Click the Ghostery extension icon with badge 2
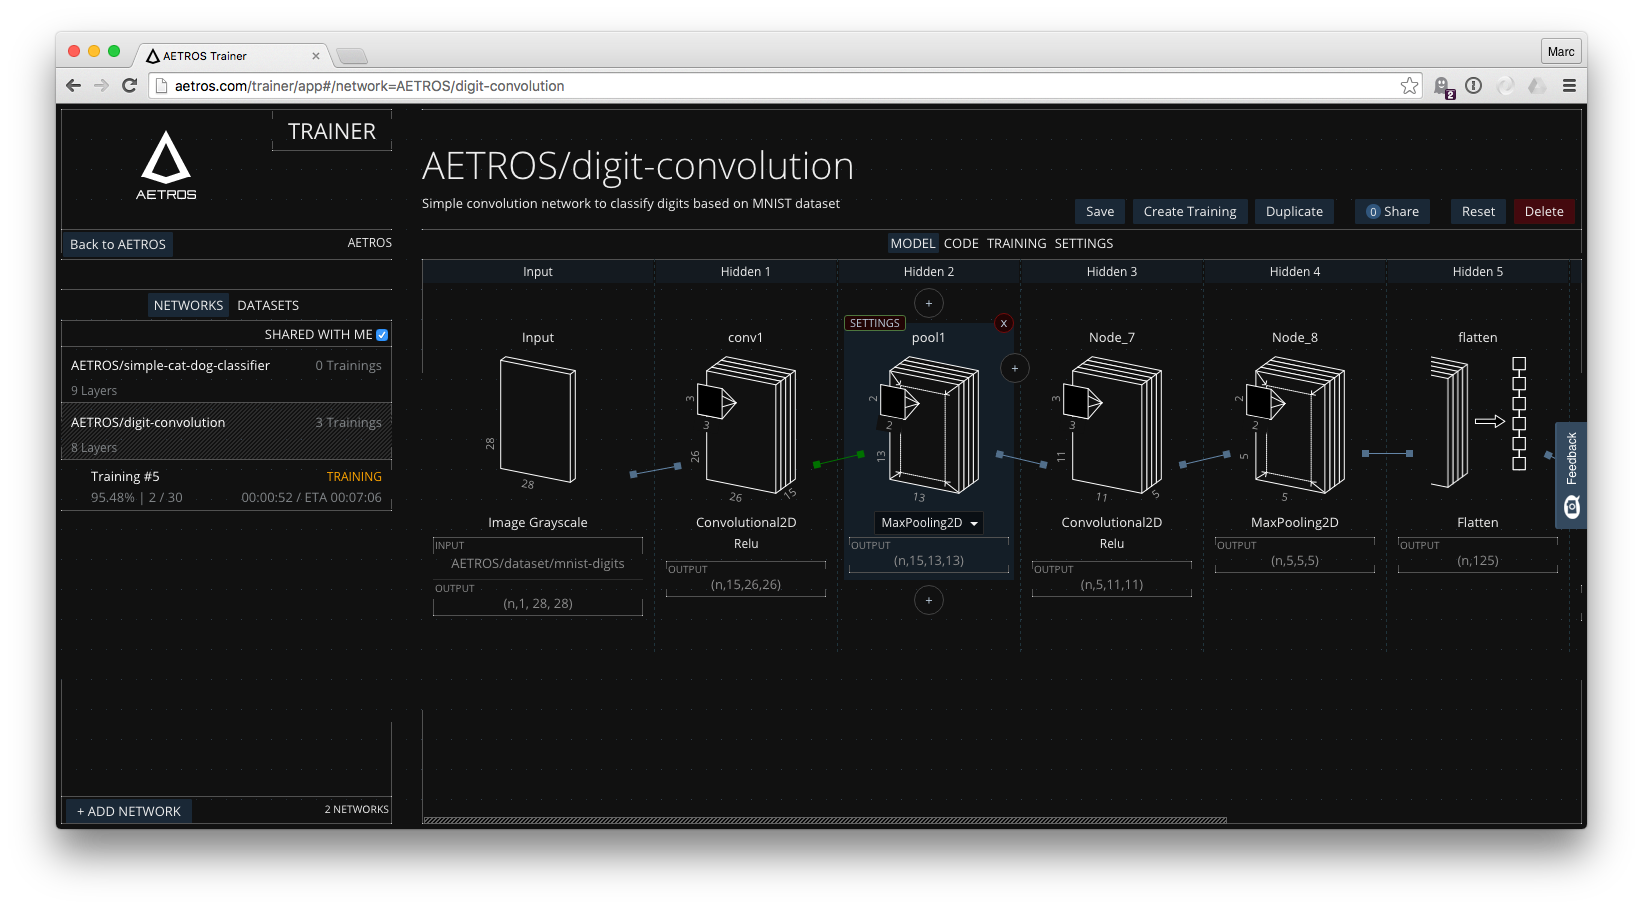Image resolution: width=1643 pixels, height=909 pixels. [x=1443, y=86]
